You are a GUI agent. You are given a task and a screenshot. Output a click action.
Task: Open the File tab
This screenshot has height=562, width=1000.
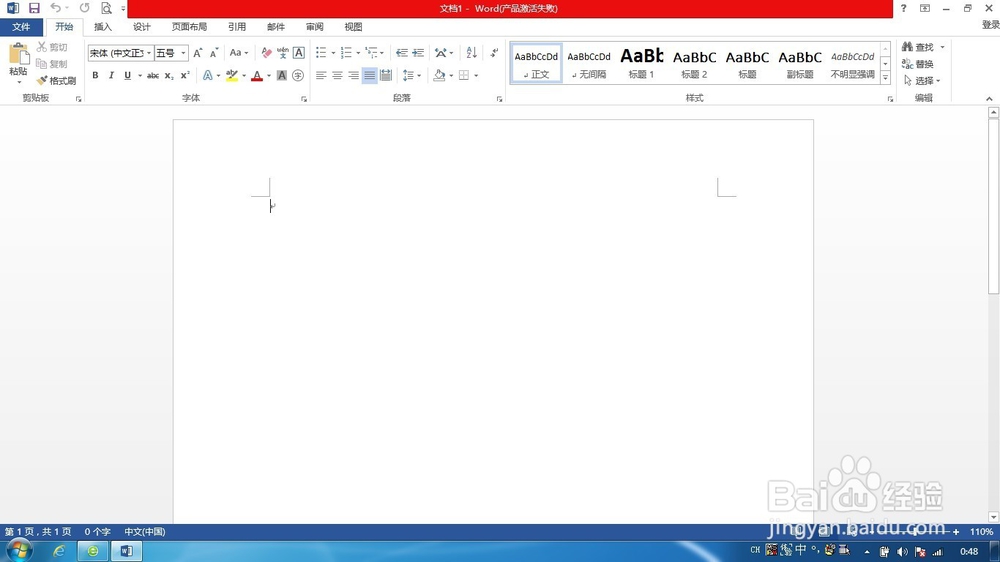pyautogui.click(x=21, y=27)
